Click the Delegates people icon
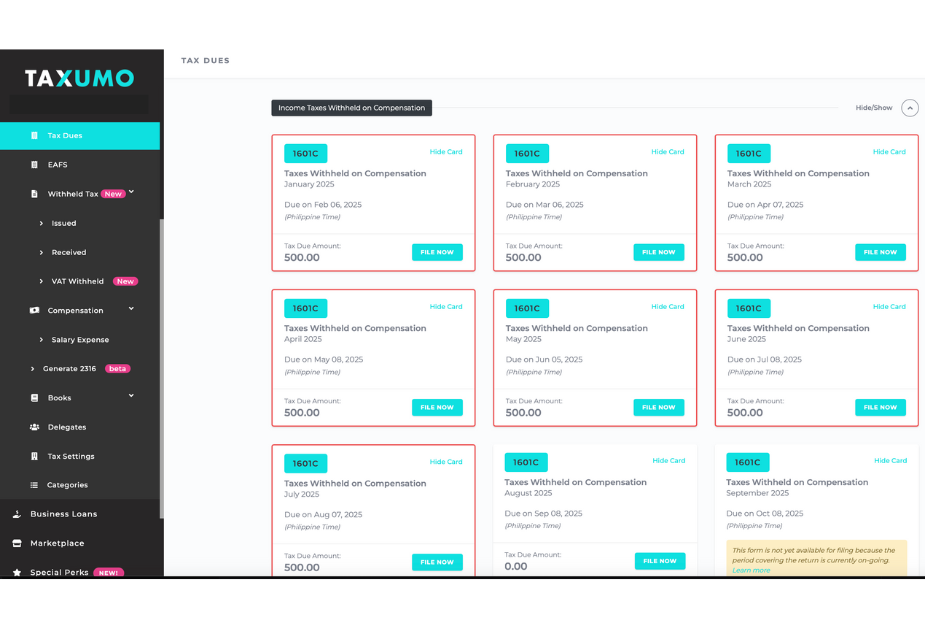The image size is (925, 628). click(x=34, y=427)
